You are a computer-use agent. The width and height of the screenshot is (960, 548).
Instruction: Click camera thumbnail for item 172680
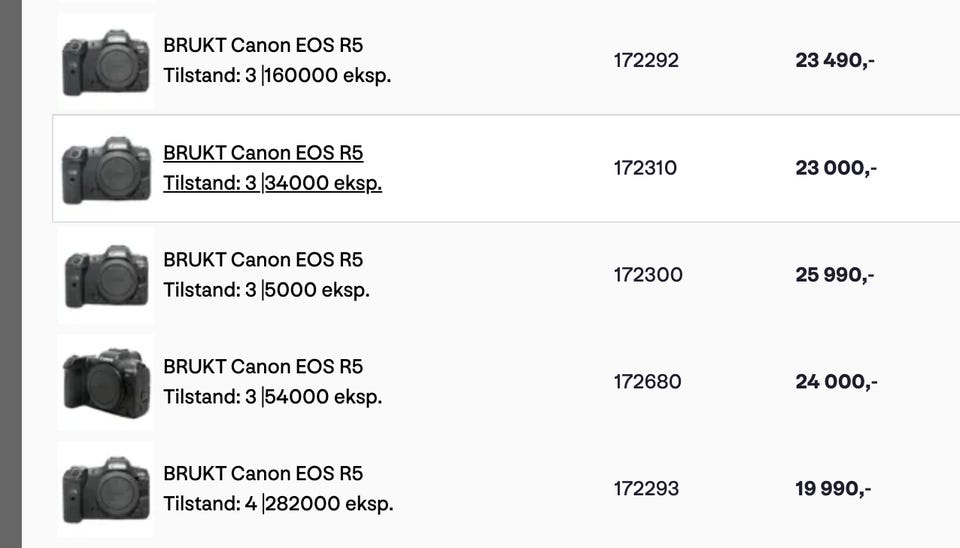click(x=105, y=382)
